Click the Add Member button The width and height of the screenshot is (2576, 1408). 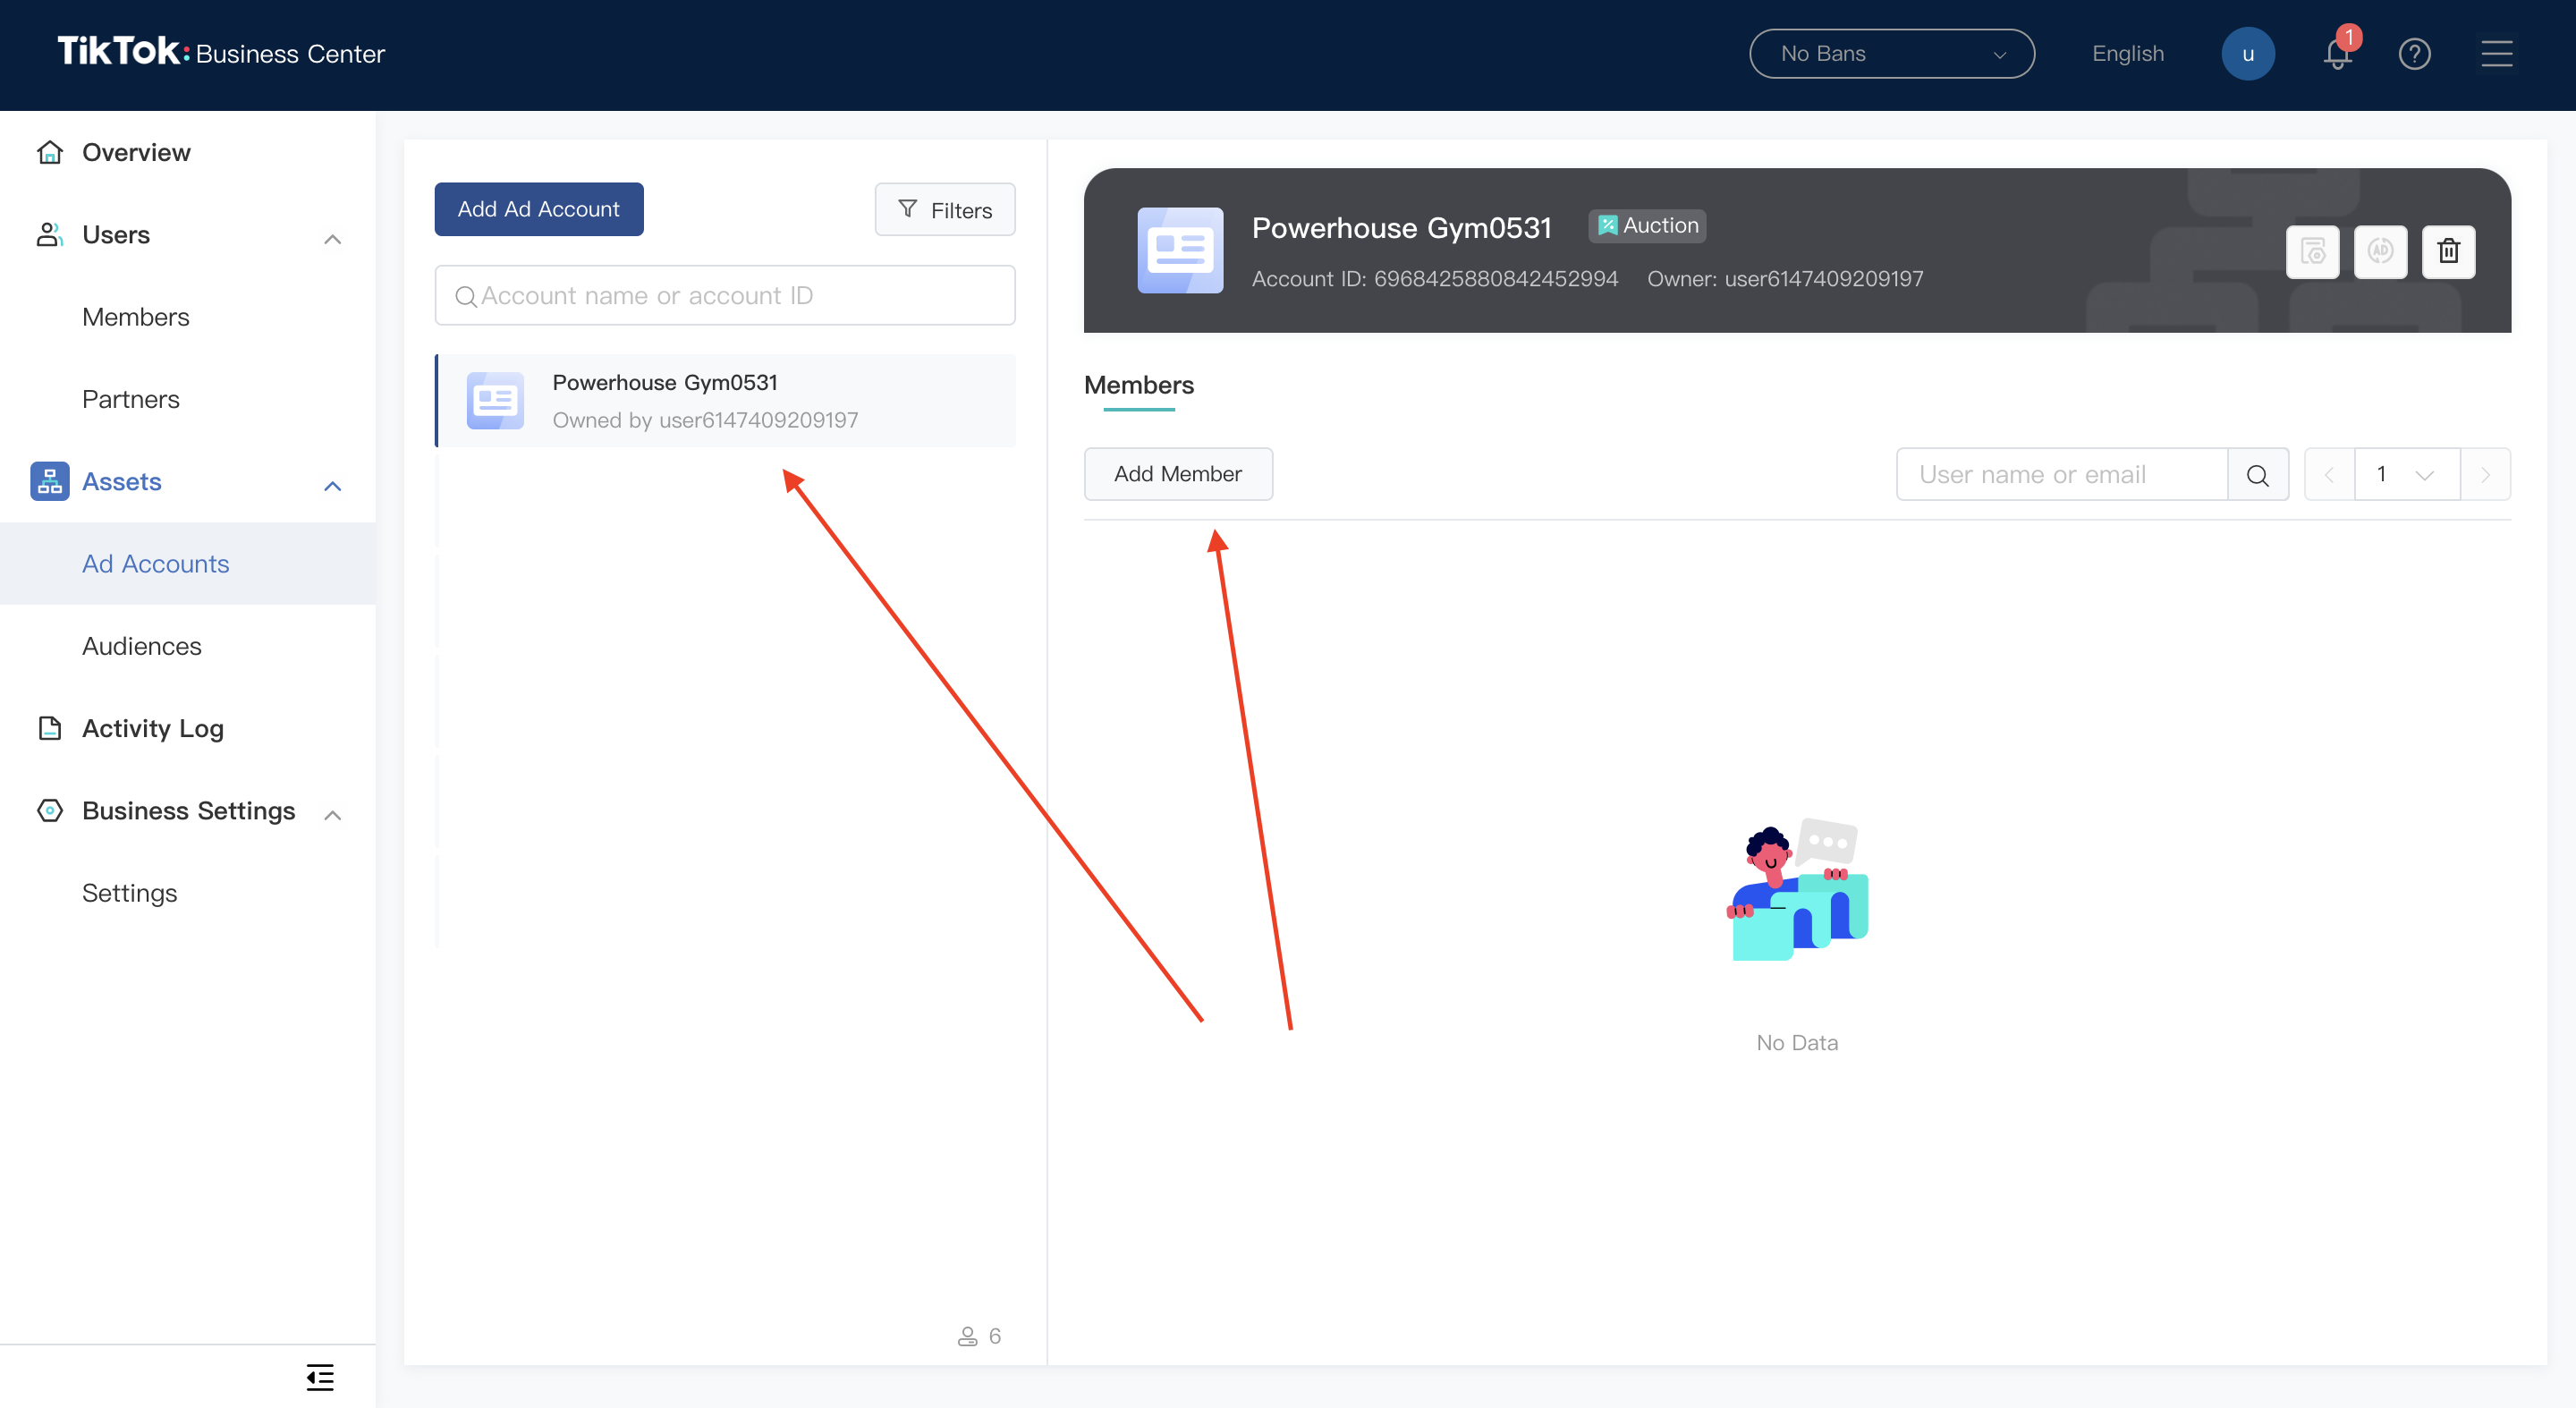1177,474
